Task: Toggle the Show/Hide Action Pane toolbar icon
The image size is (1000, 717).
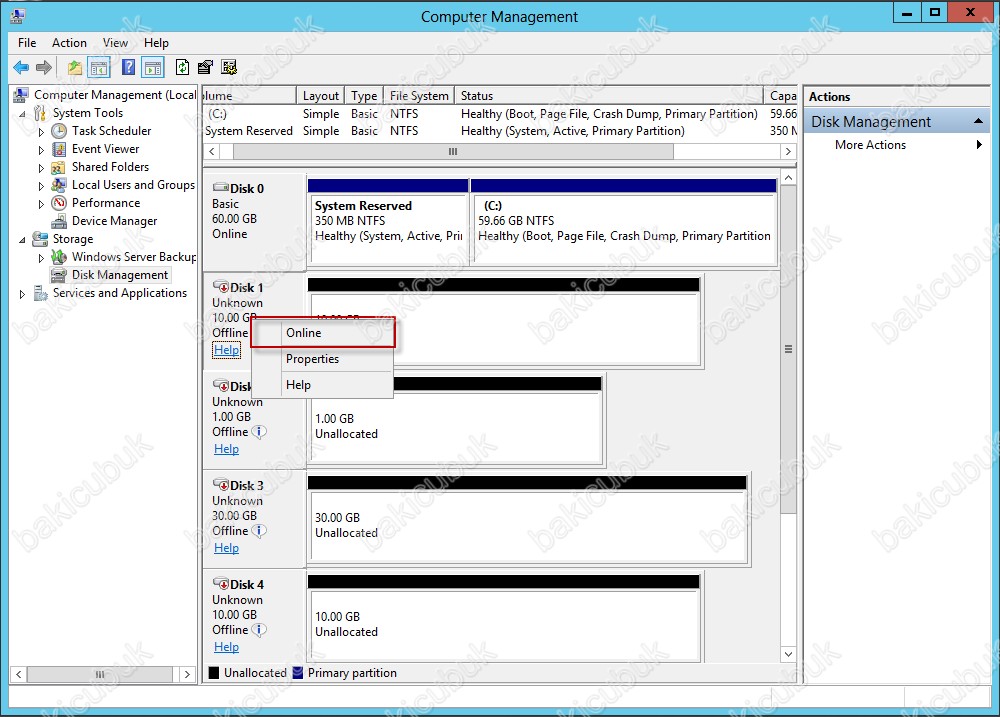Action: pos(153,68)
